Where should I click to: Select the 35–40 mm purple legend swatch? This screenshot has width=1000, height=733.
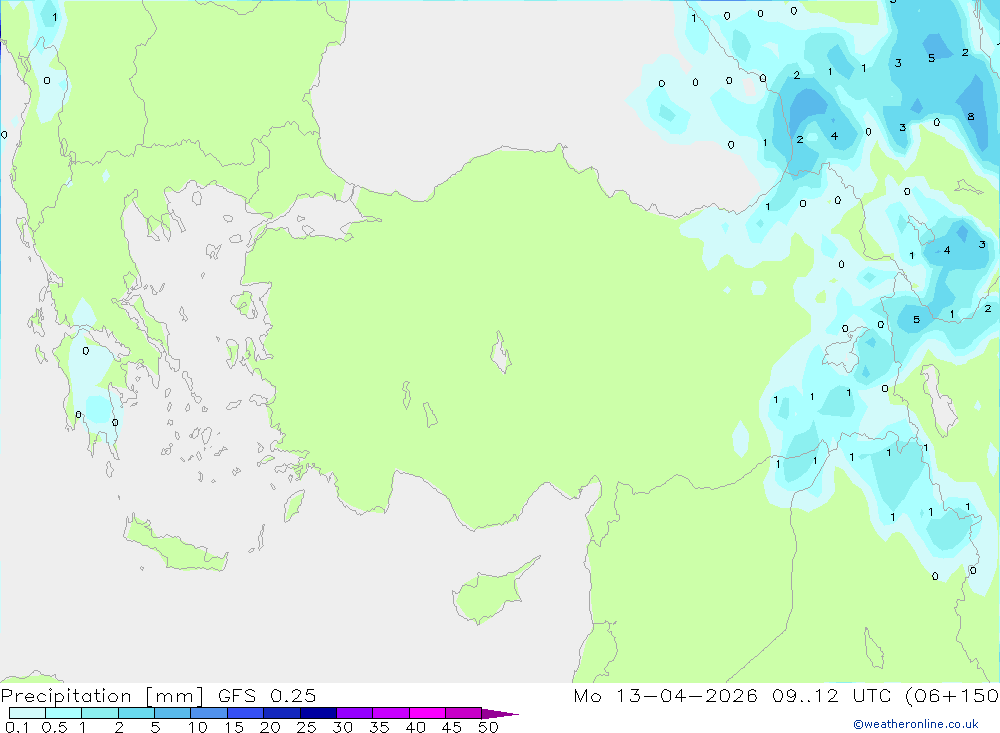[391, 713]
